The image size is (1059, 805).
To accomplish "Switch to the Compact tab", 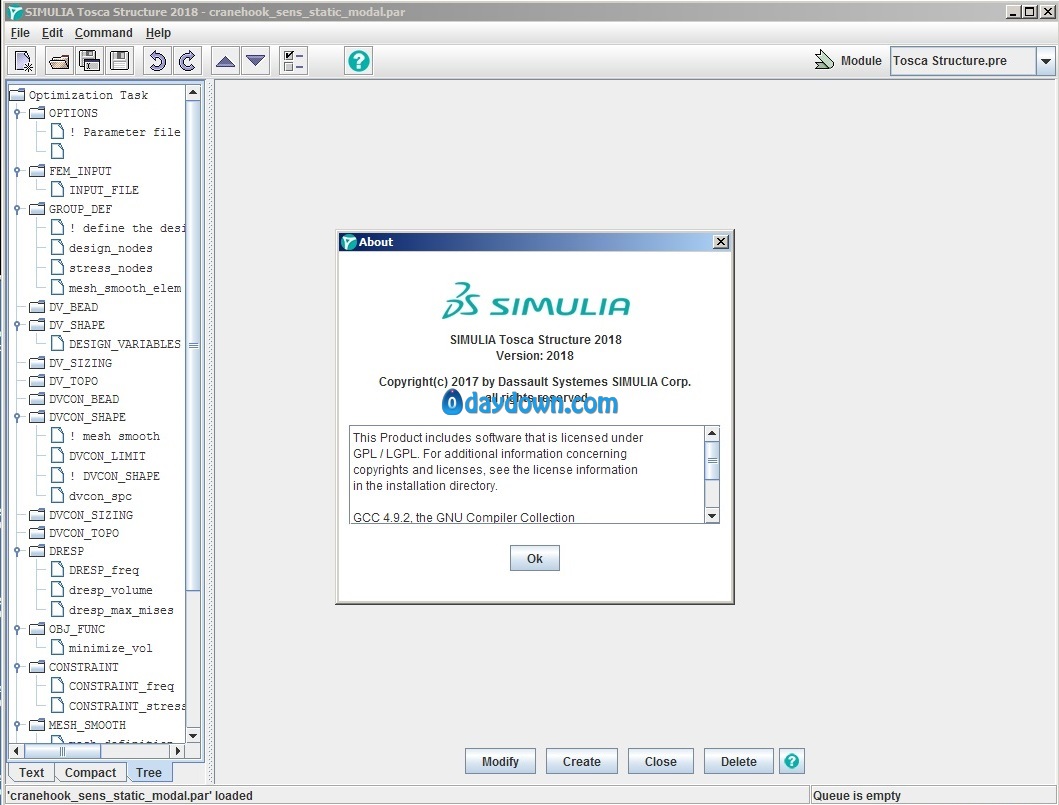I will (90, 772).
